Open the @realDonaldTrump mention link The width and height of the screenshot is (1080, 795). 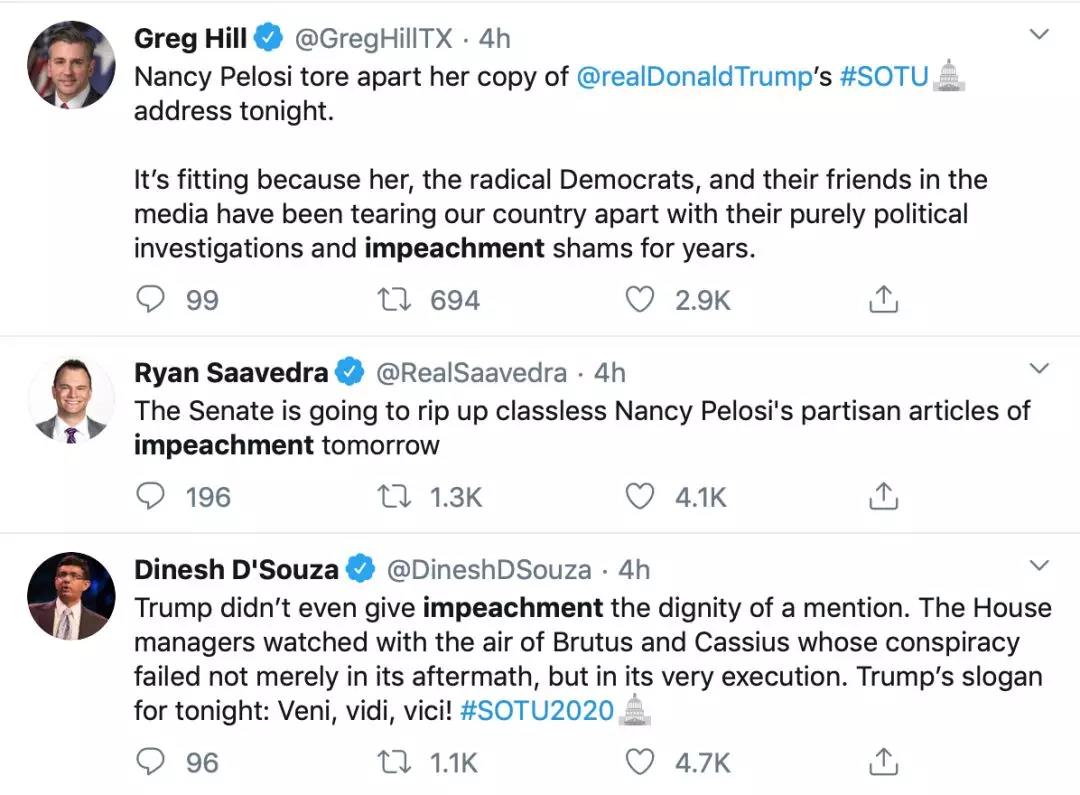pyautogui.click(x=694, y=77)
